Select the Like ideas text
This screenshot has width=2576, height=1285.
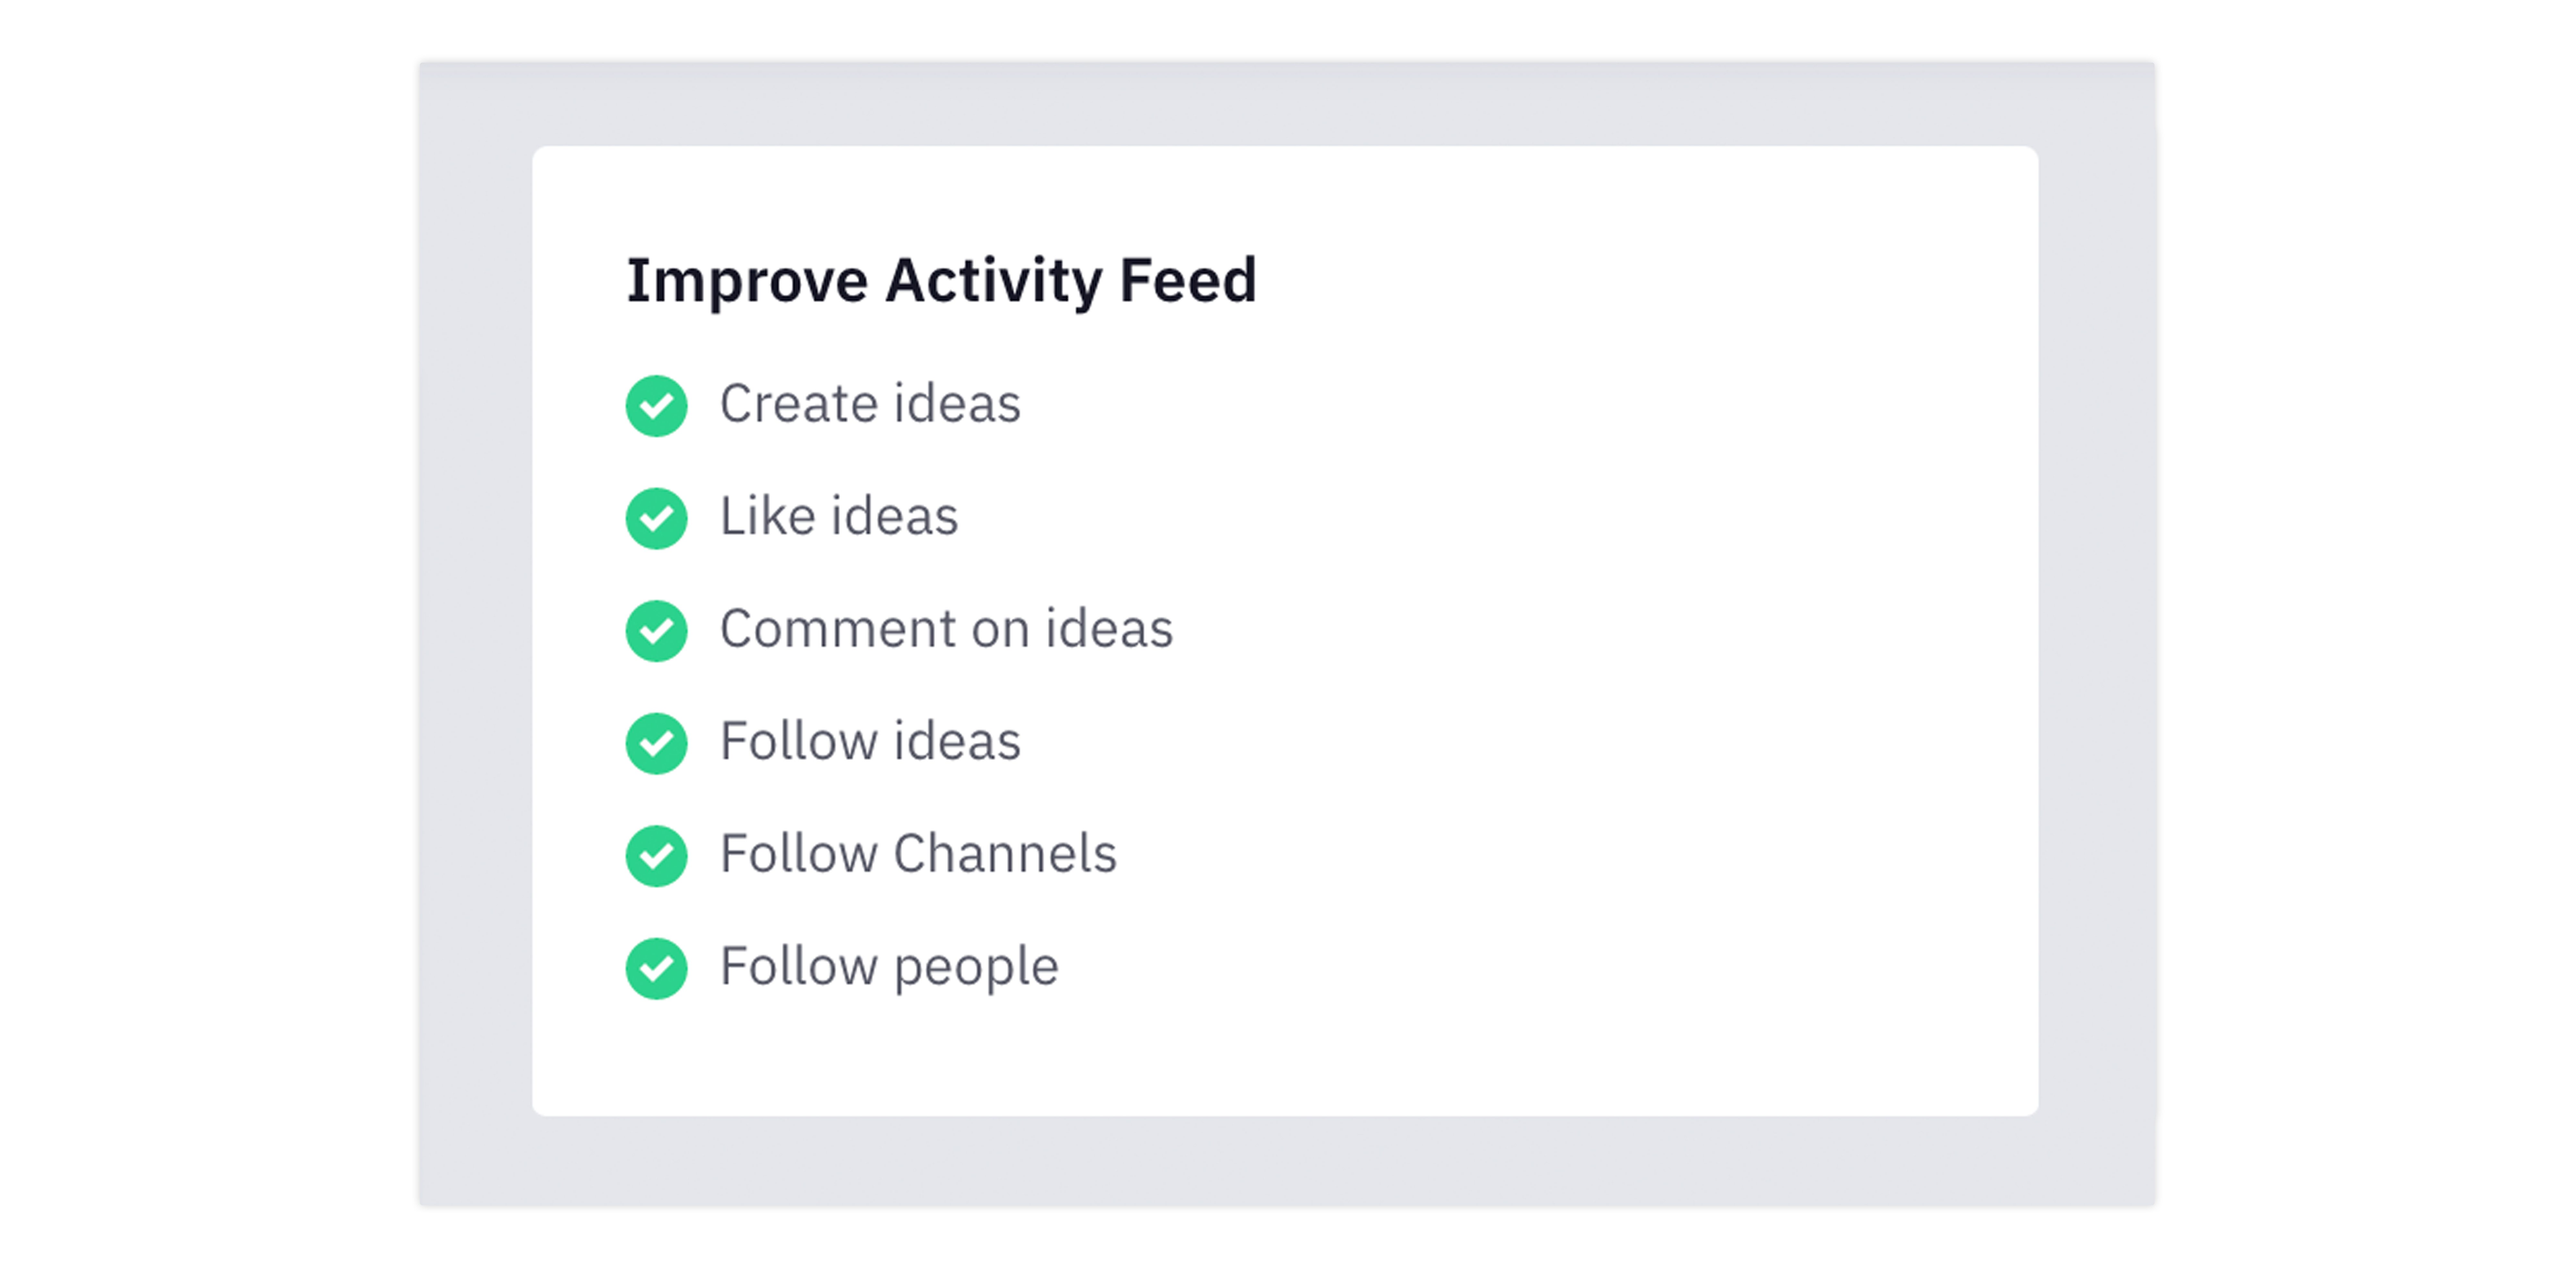pyautogui.click(x=839, y=516)
